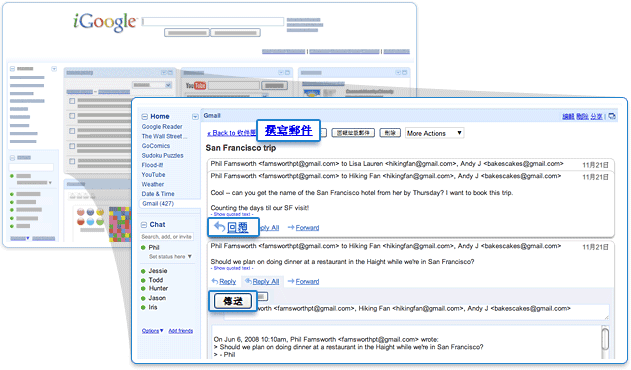Click Phil's green status dot
631x370 pixels.
(x=143, y=248)
